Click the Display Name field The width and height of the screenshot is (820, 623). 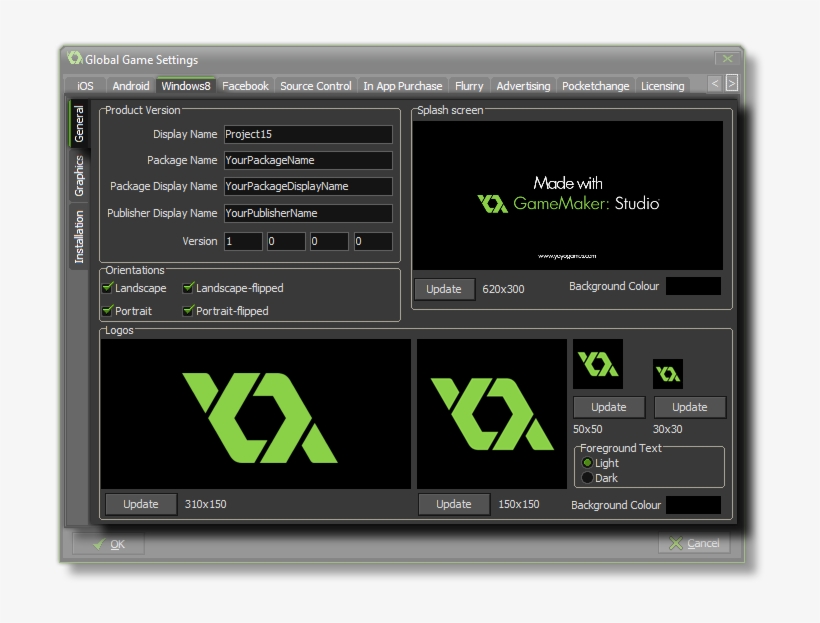308,134
